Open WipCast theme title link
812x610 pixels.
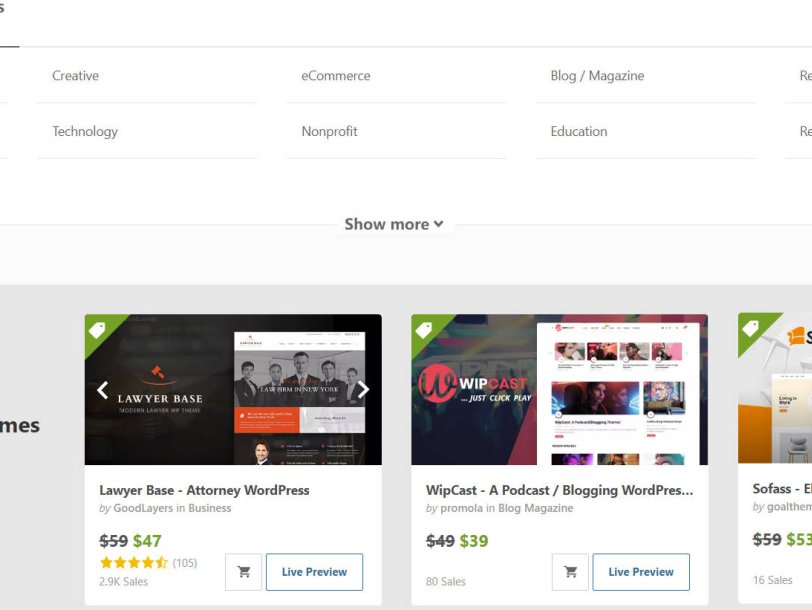point(559,490)
